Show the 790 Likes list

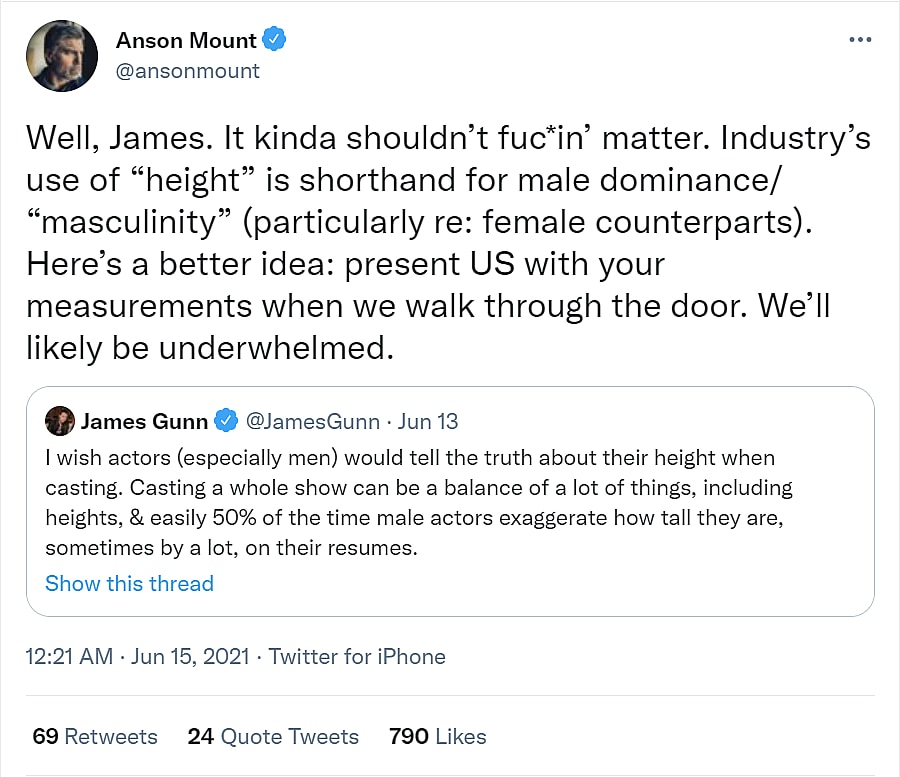437,737
